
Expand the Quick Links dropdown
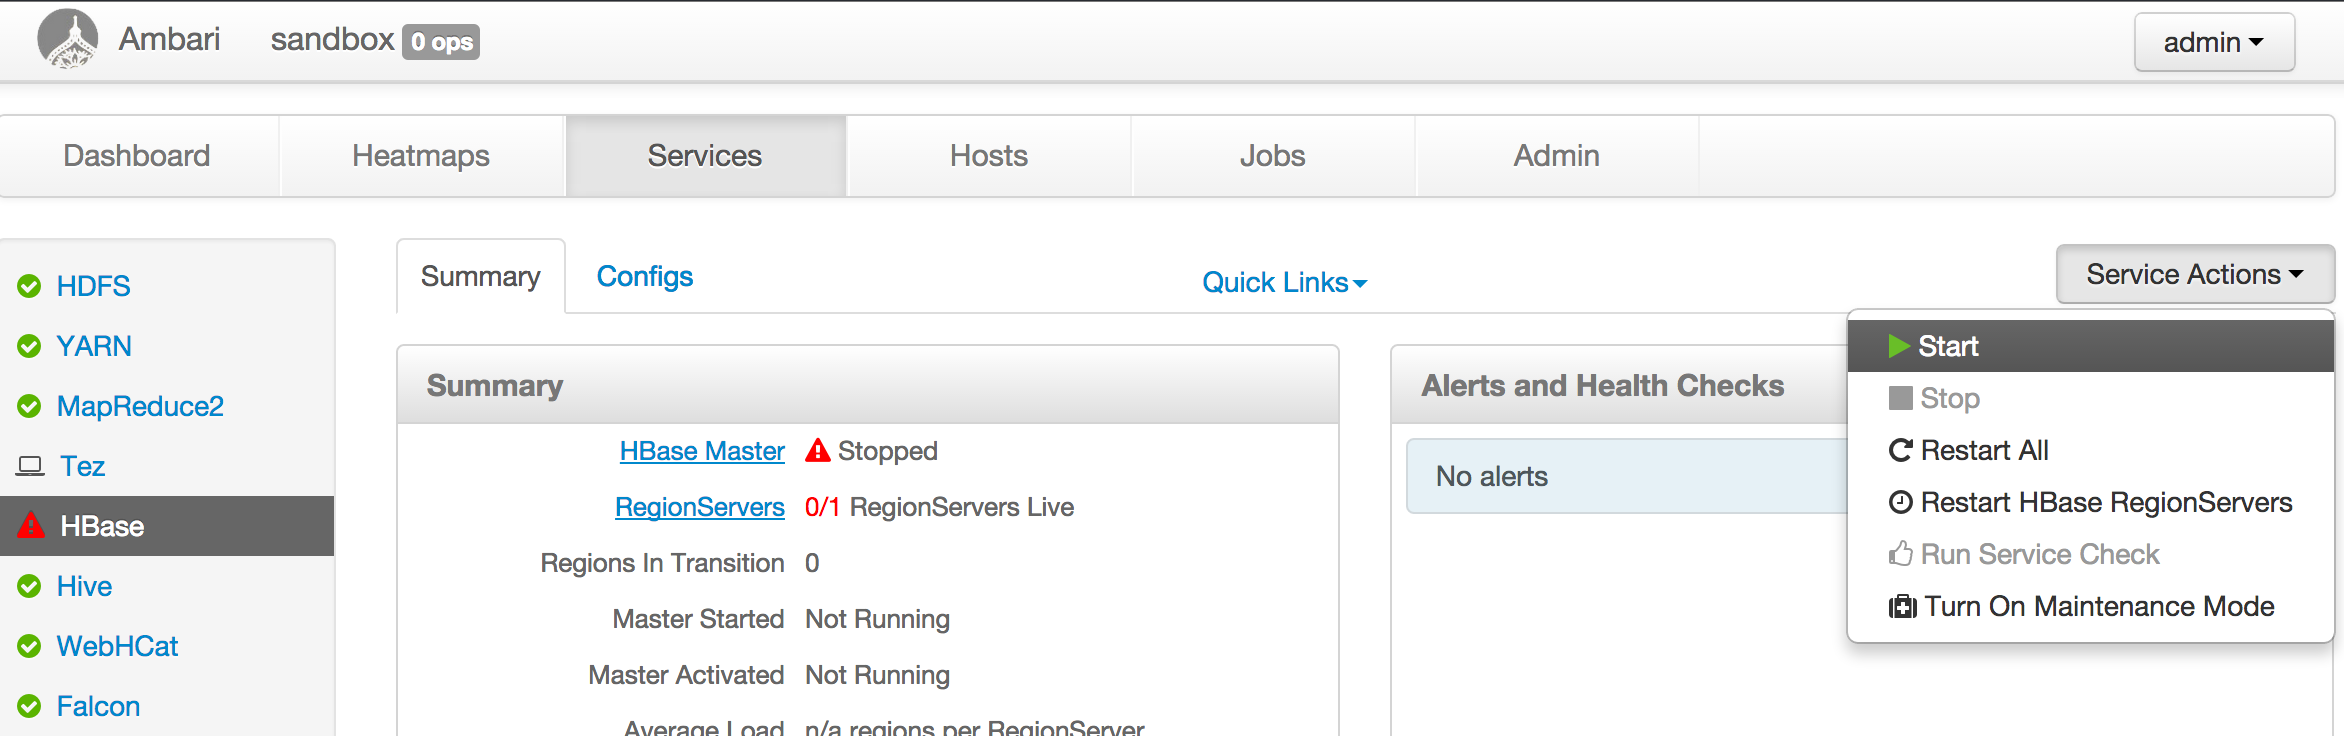click(1284, 282)
